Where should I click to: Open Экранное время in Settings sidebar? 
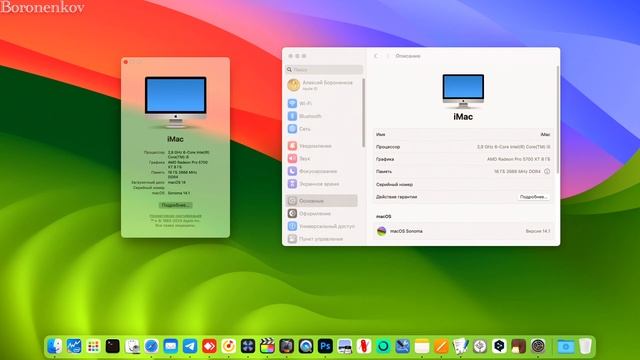322,184
